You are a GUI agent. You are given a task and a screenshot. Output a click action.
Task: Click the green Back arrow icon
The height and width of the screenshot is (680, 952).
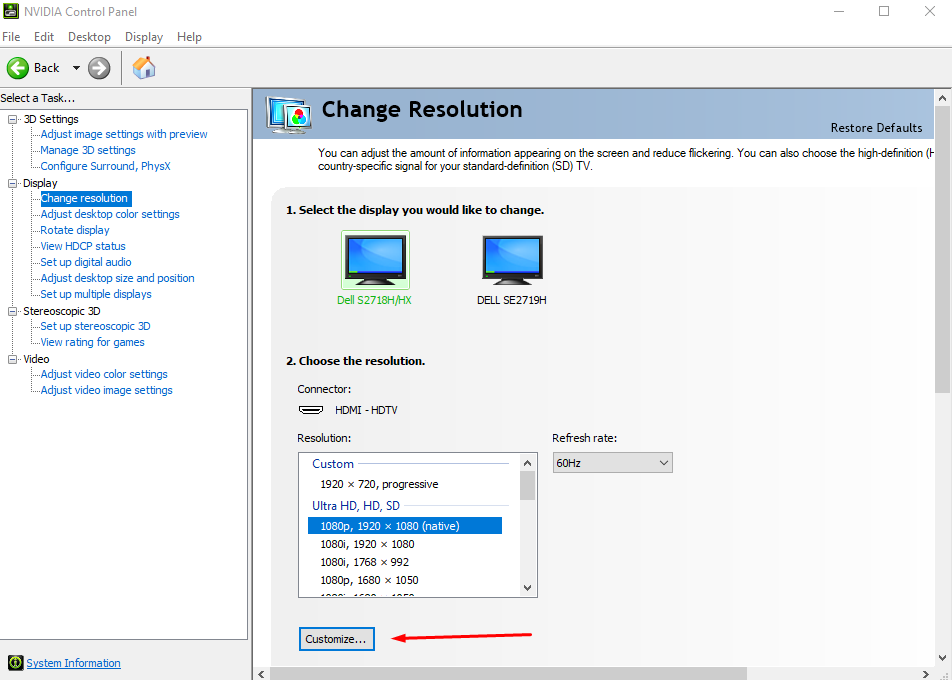click(18, 68)
